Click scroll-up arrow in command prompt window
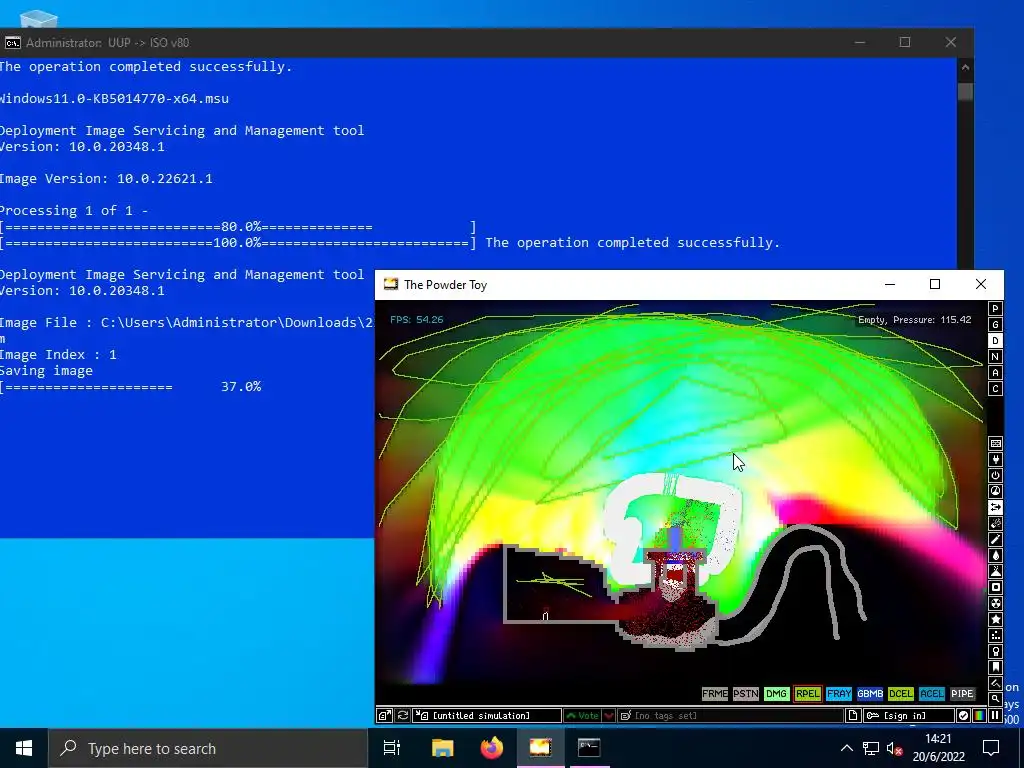 tap(965, 67)
